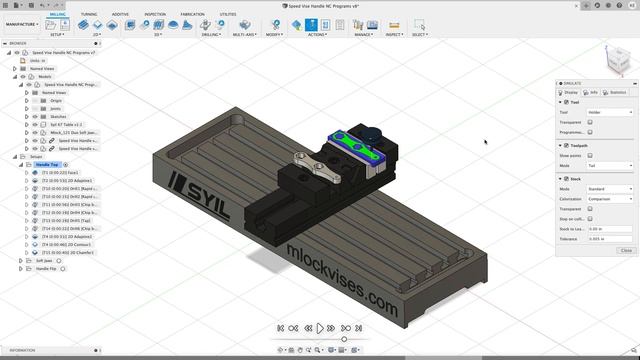Click the Select cursor tool
The width and height of the screenshot is (640, 360).
pos(419,25)
